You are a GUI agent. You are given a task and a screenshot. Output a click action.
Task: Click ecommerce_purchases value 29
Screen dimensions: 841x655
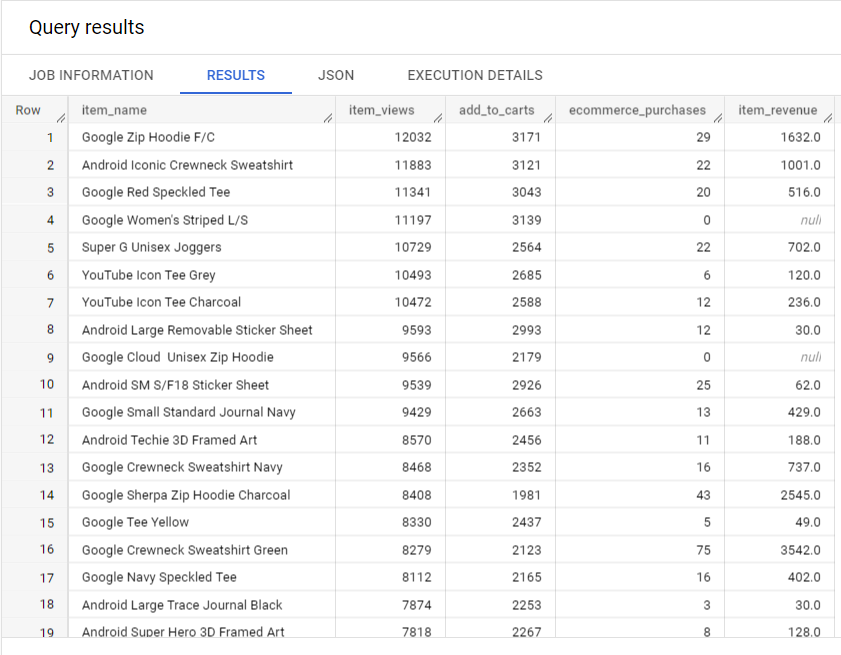click(703, 137)
